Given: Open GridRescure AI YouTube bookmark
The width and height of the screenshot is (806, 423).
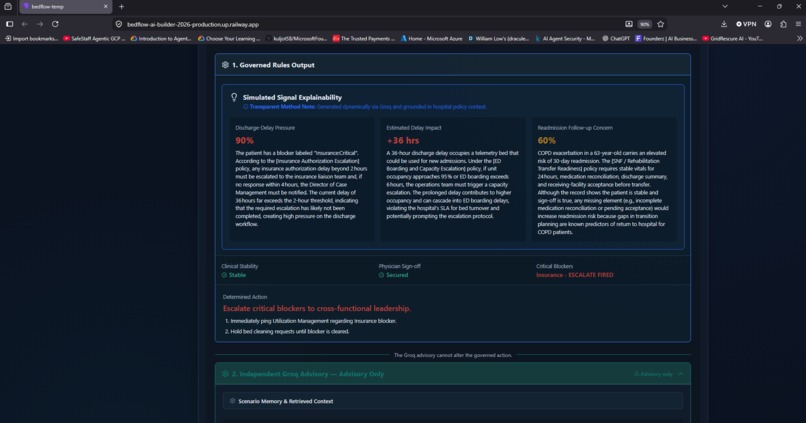Looking at the screenshot, I should [732, 39].
